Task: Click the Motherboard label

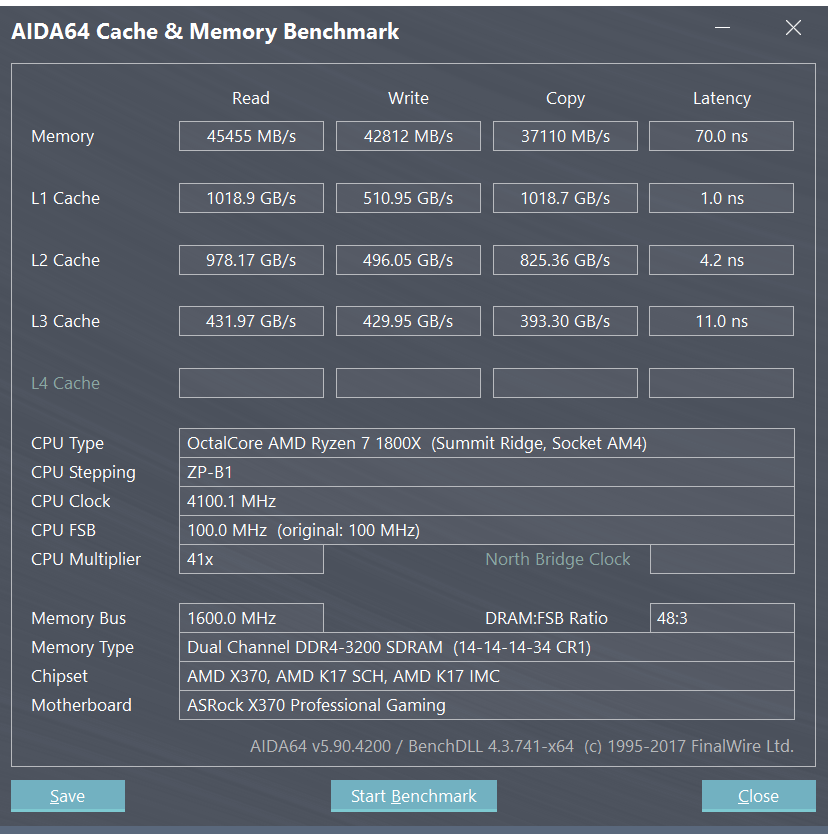Action: 81,705
